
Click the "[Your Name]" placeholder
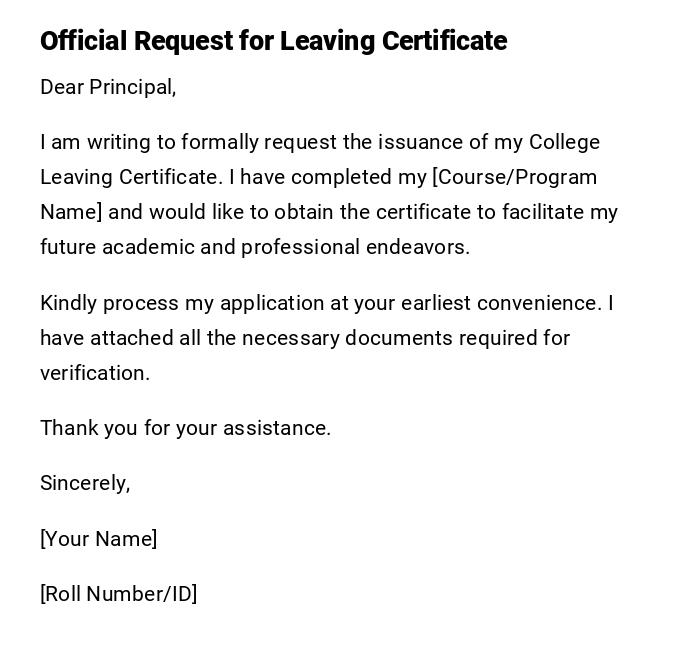(99, 539)
